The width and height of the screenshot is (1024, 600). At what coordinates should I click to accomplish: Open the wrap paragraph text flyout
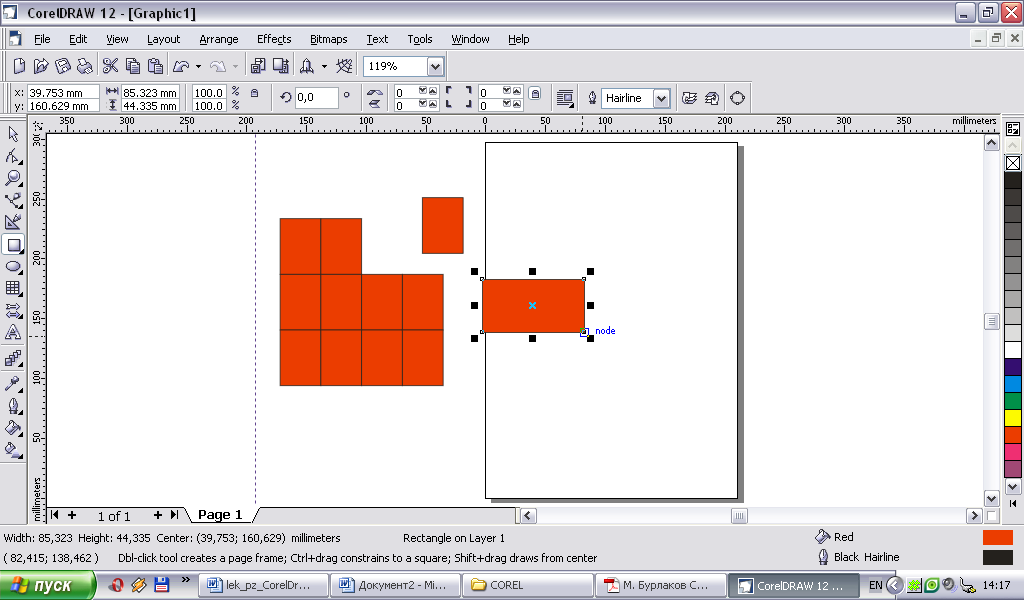tap(565, 99)
